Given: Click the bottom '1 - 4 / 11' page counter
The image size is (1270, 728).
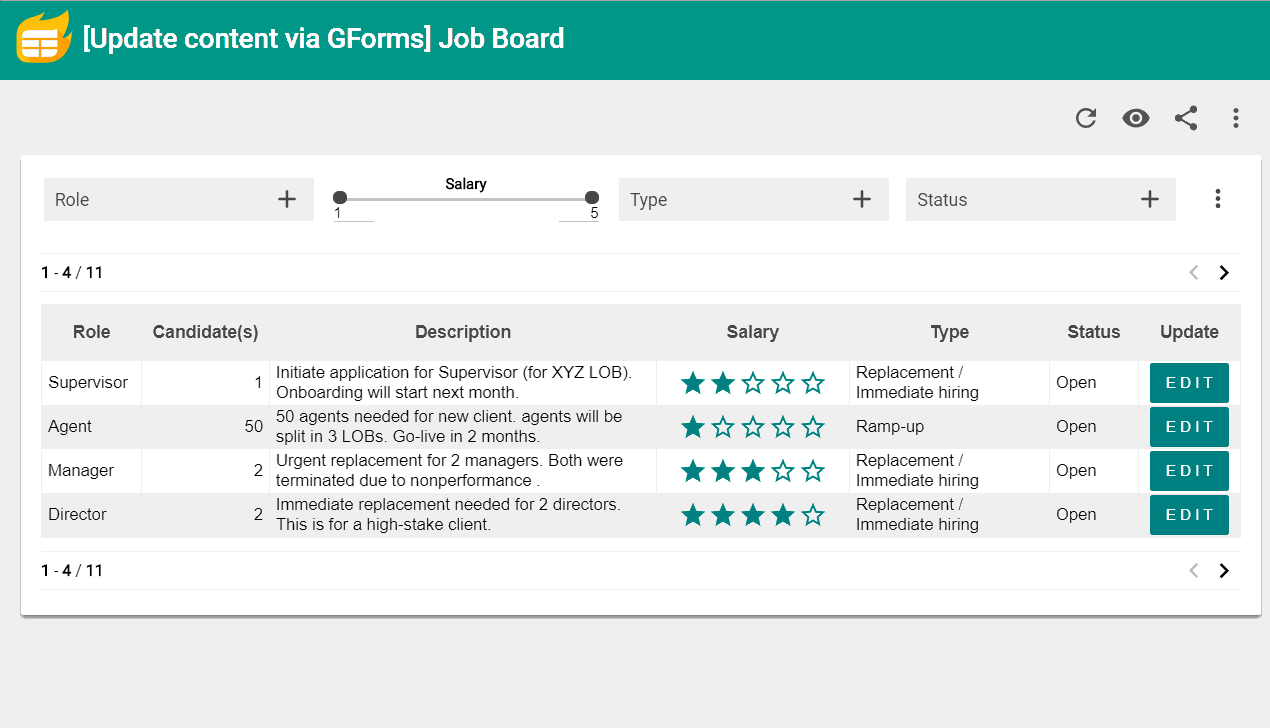Looking at the screenshot, I should [72, 570].
